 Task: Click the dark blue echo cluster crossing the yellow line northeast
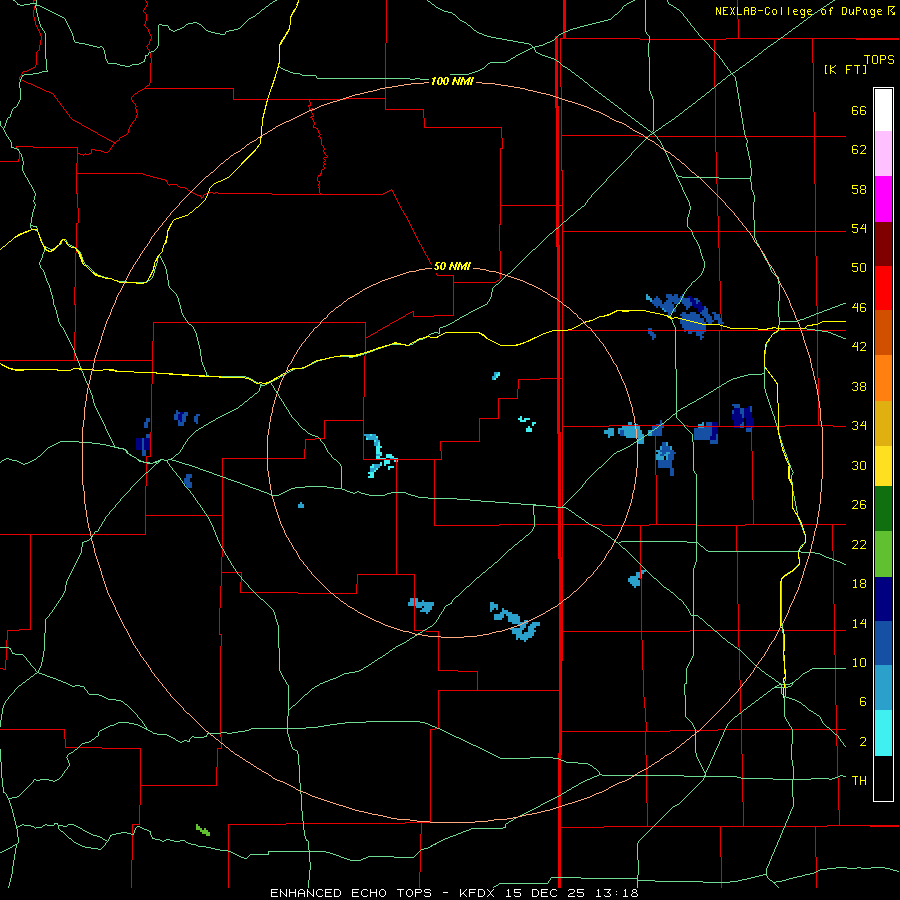click(684, 315)
